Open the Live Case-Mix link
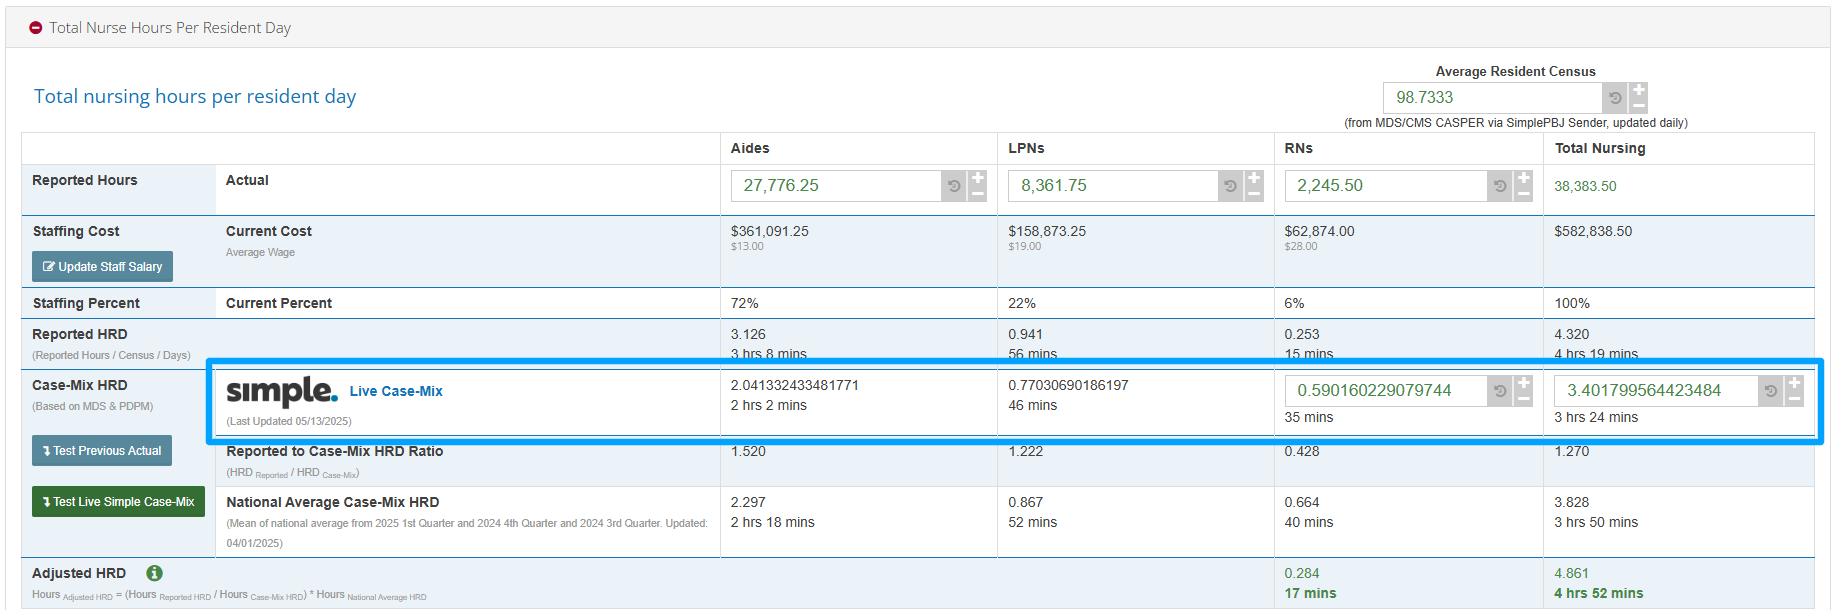 (396, 391)
